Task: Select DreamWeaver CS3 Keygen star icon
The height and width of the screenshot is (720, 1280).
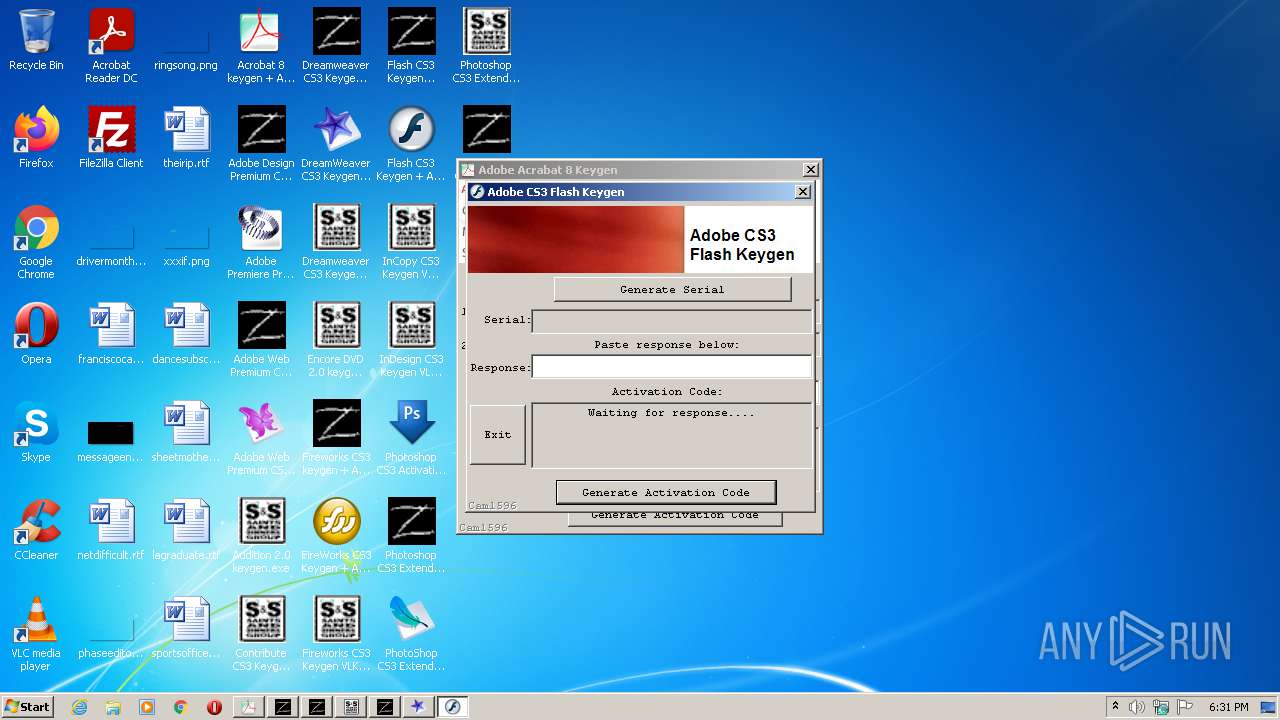Action: point(336,144)
